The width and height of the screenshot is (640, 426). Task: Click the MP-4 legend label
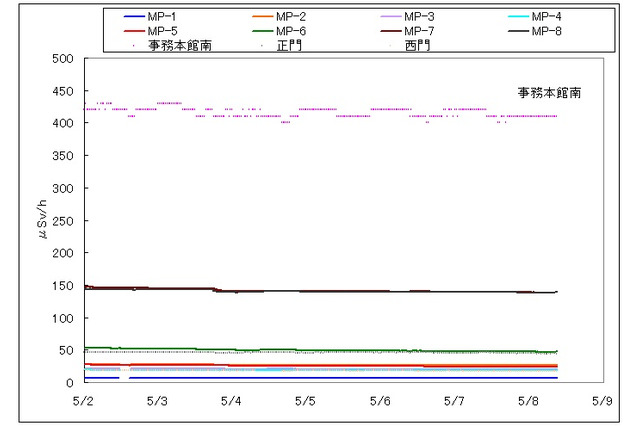[546, 17]
